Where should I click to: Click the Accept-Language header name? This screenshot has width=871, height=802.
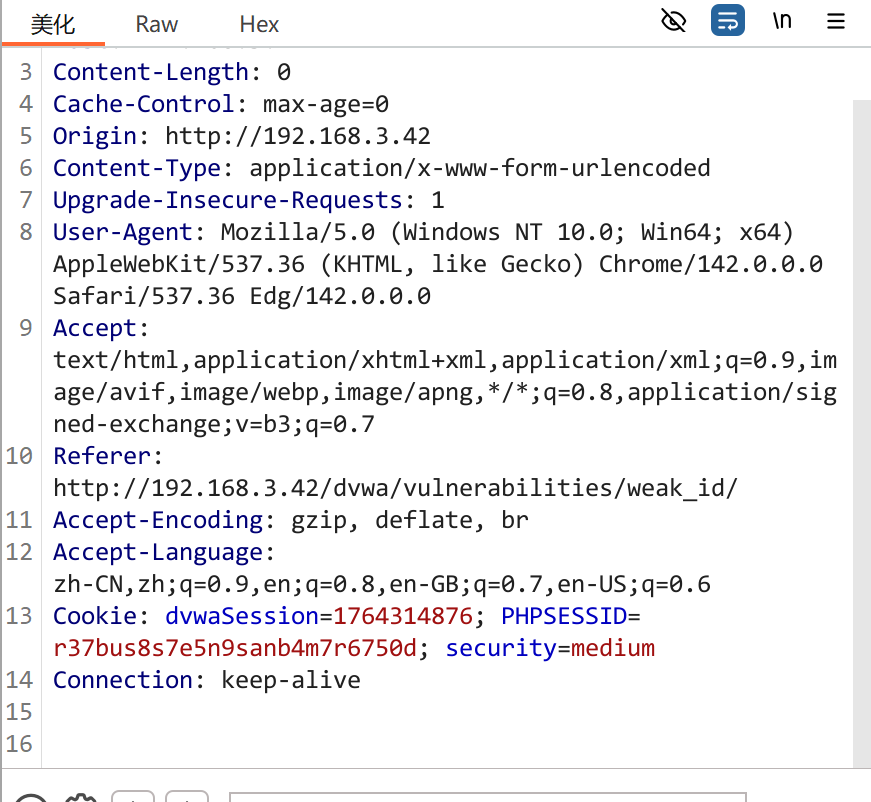(158, 552)
